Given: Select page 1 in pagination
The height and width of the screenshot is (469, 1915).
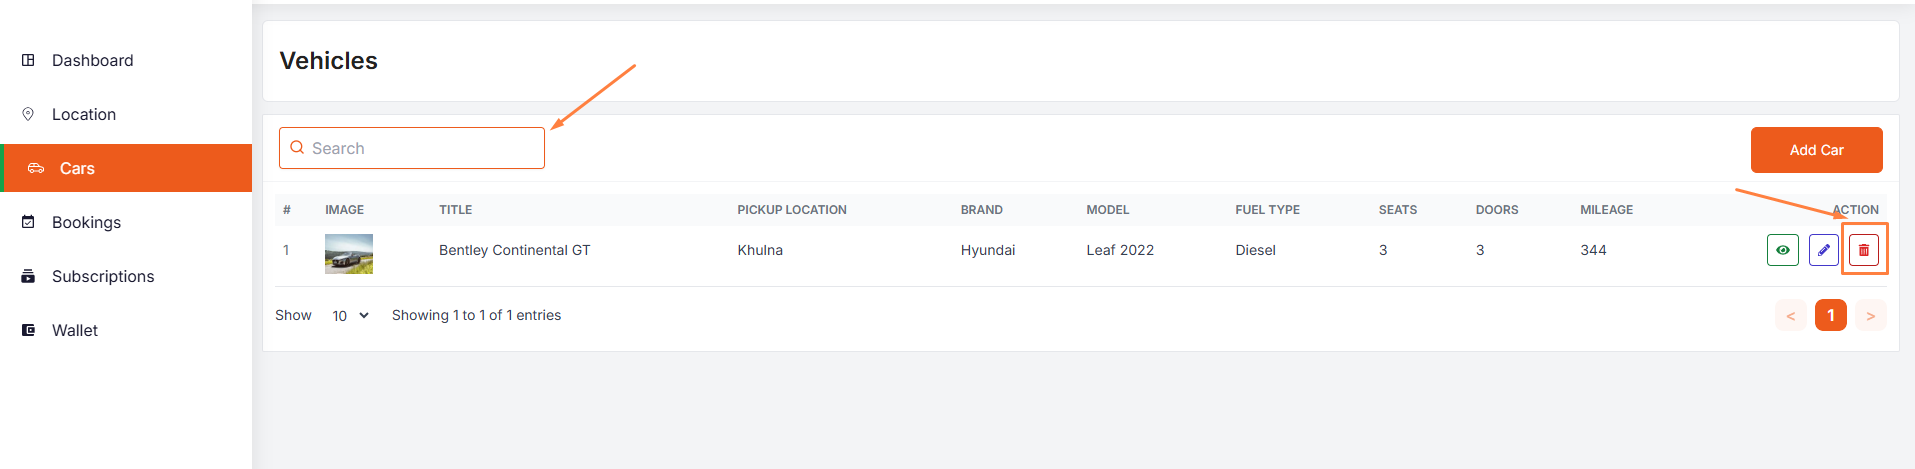Looking at the screenshot, I should tap(1831, 315).
